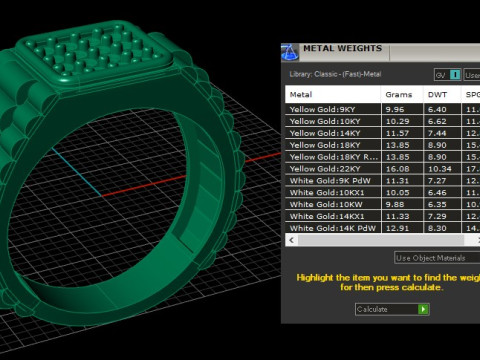Select the Yellow Gold:10KY row
The height and width of the screenshot is (360, 480).
click(x=383, y=121)
